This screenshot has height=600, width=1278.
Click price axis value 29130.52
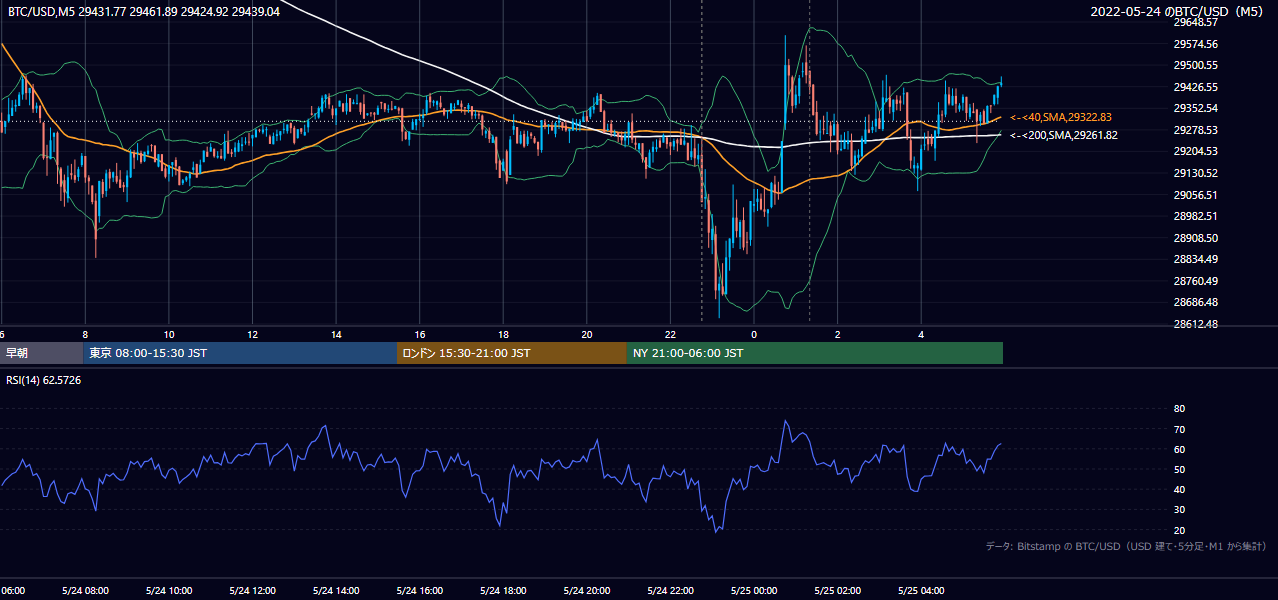(1195, 173)
